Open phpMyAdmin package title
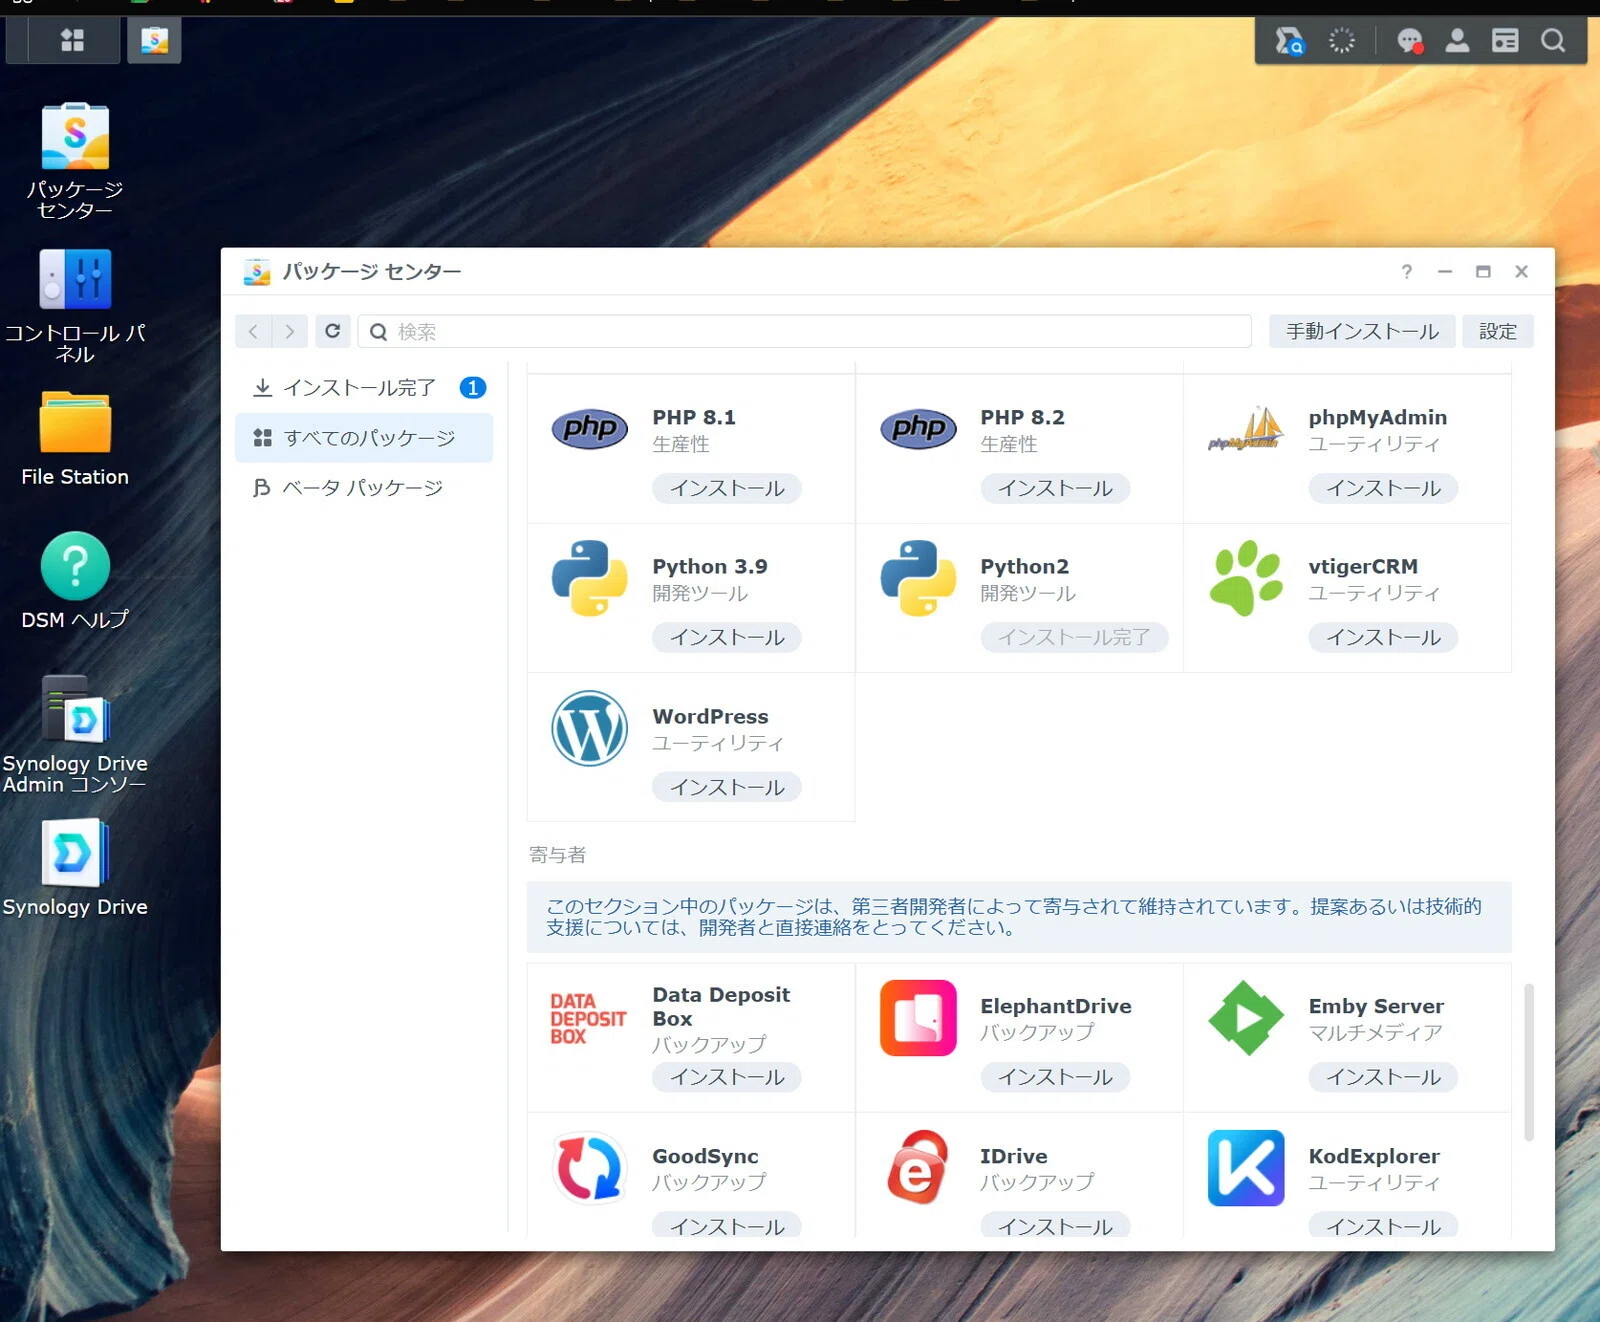This screenshot has width=1600, height=1322. tap(1377, 417)
